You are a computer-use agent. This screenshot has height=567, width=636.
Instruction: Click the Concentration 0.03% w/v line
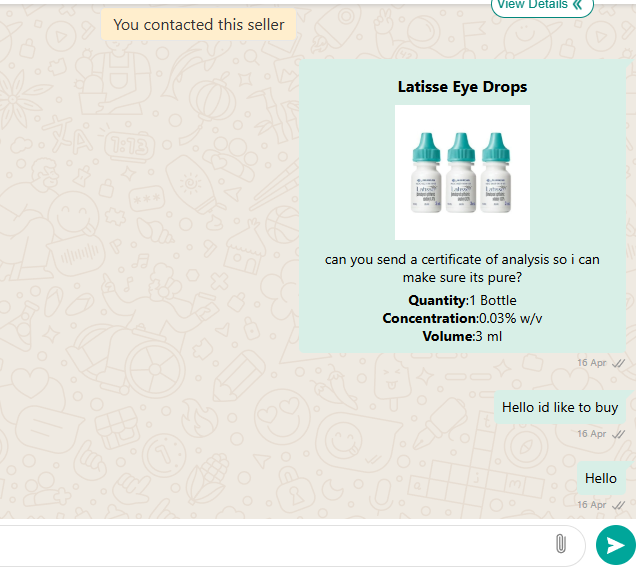point(462,318)
